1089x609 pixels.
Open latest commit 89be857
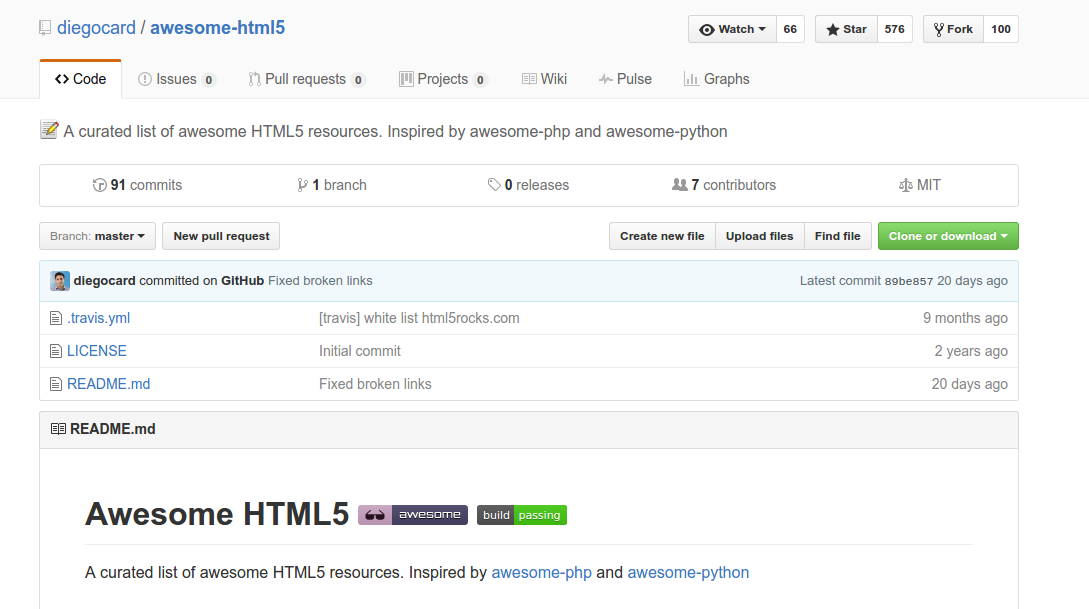click(908, 281)
